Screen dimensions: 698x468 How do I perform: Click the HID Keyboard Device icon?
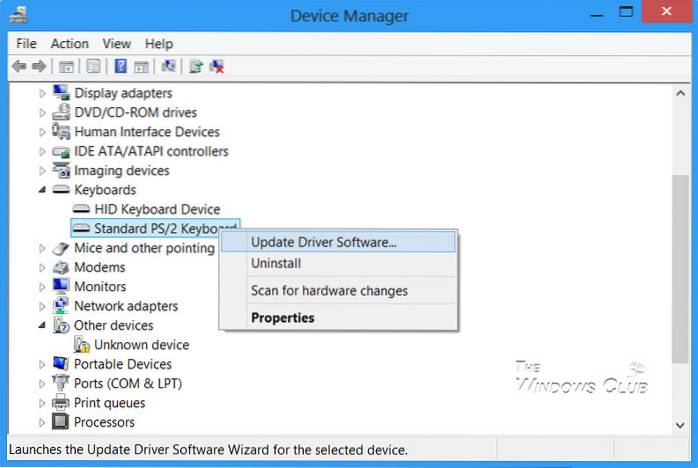point(81,209)
